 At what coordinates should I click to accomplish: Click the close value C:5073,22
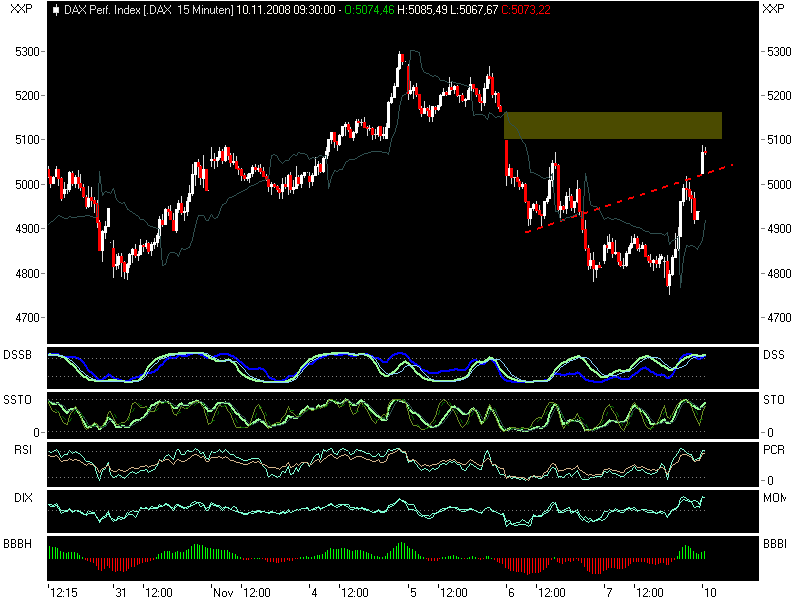click(x=526, y=10)
